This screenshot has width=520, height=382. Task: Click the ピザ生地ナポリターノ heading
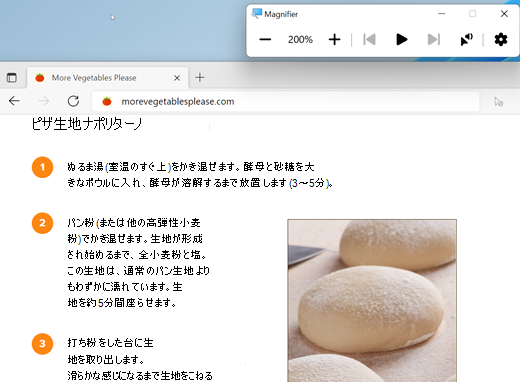point(87,124)
